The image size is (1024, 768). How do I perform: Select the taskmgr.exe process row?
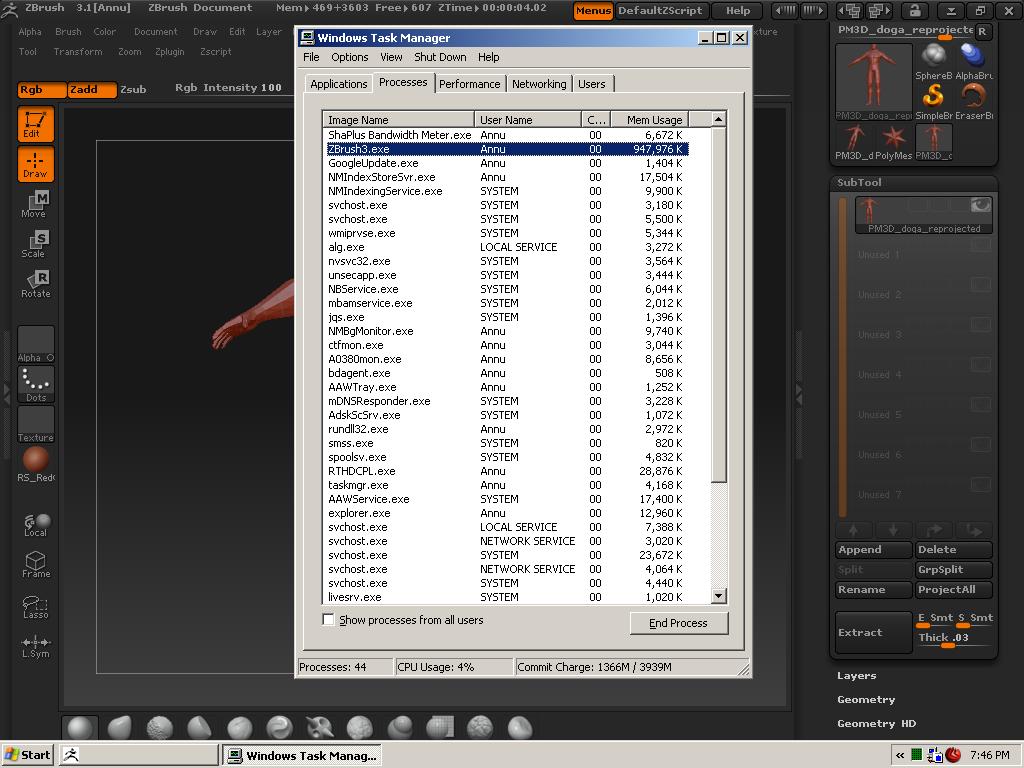tap(505, 485)
